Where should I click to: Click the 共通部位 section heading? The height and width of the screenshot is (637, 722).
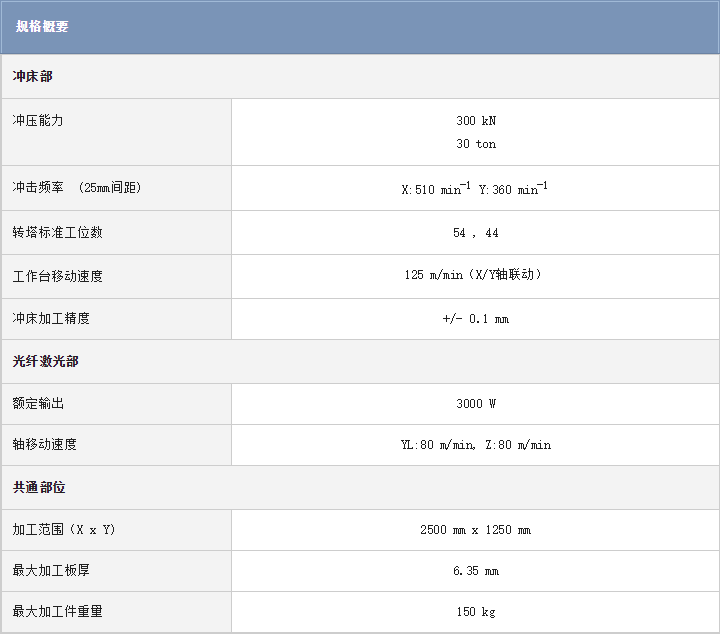39,488
